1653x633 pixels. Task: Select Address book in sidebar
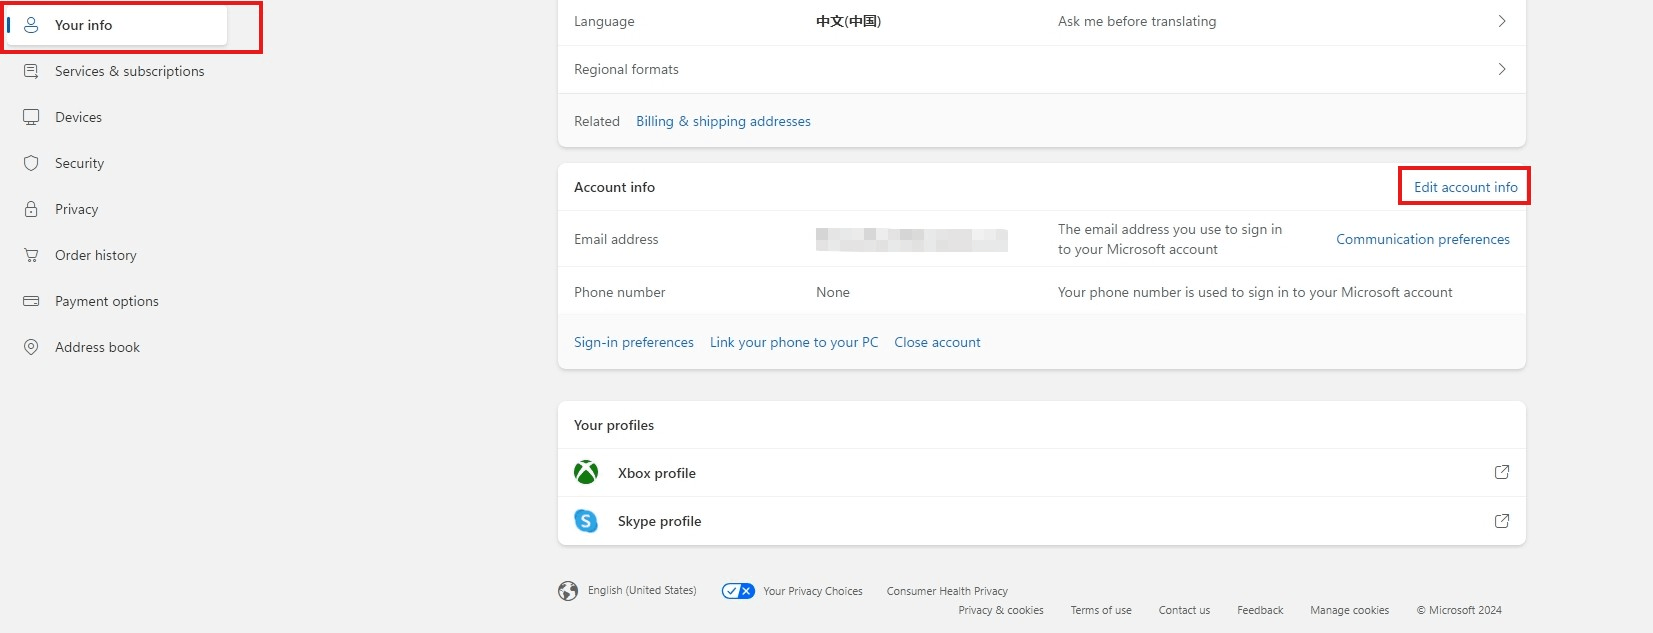(97, 347)
